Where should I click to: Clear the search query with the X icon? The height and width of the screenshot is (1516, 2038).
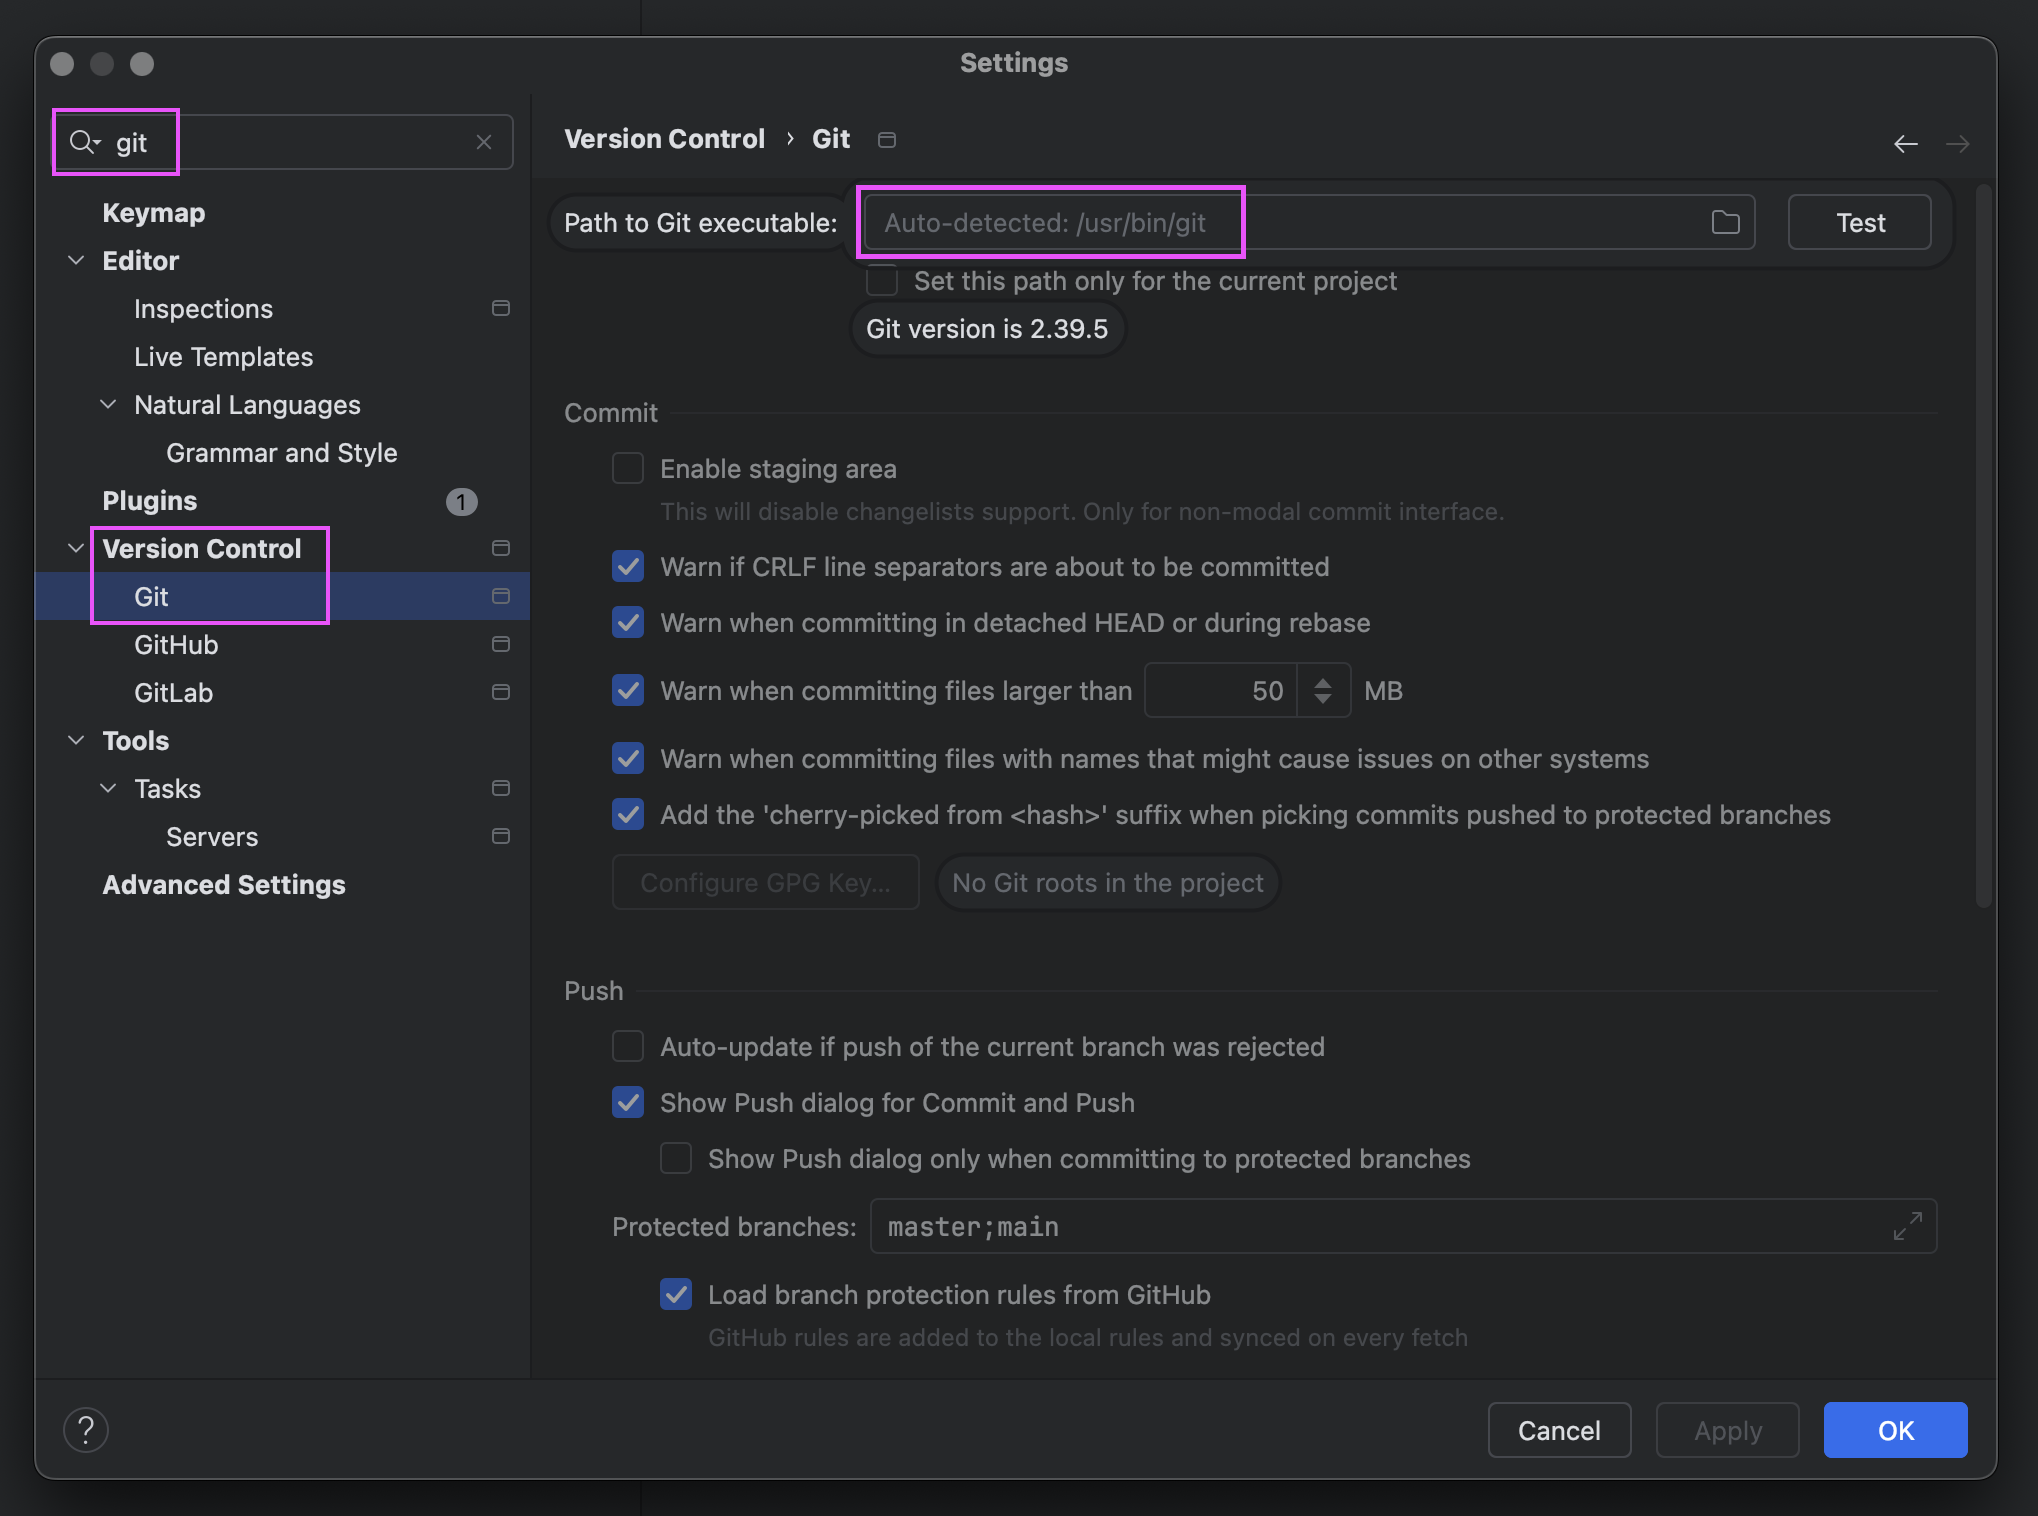(486, 142)
